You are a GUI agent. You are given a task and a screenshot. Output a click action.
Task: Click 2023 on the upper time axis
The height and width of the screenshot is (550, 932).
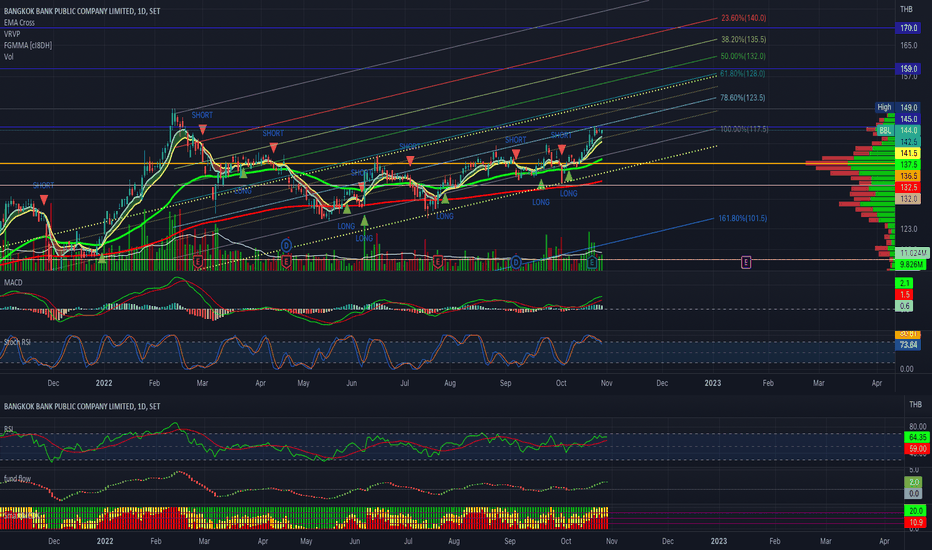[x=712, y=383]
